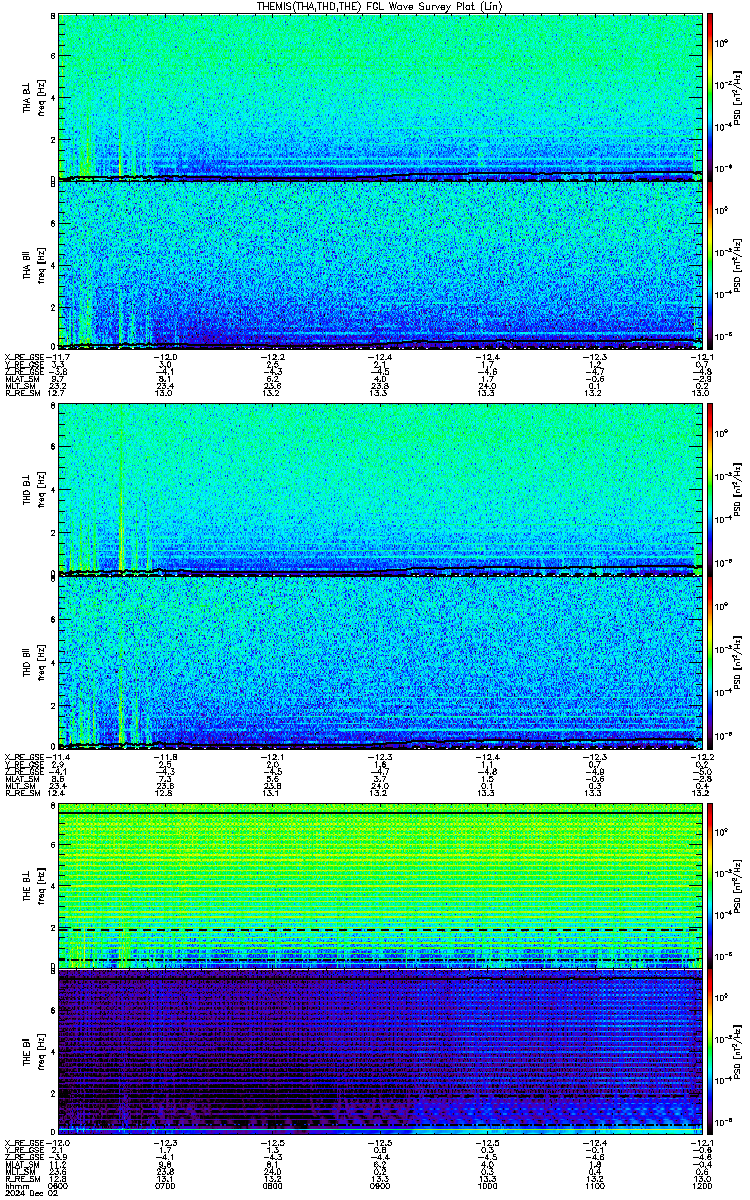Click the colorbar beside THA B-perpendicular panel
This screenshot has width=750, height=1200.
click(x=711, y=97)
